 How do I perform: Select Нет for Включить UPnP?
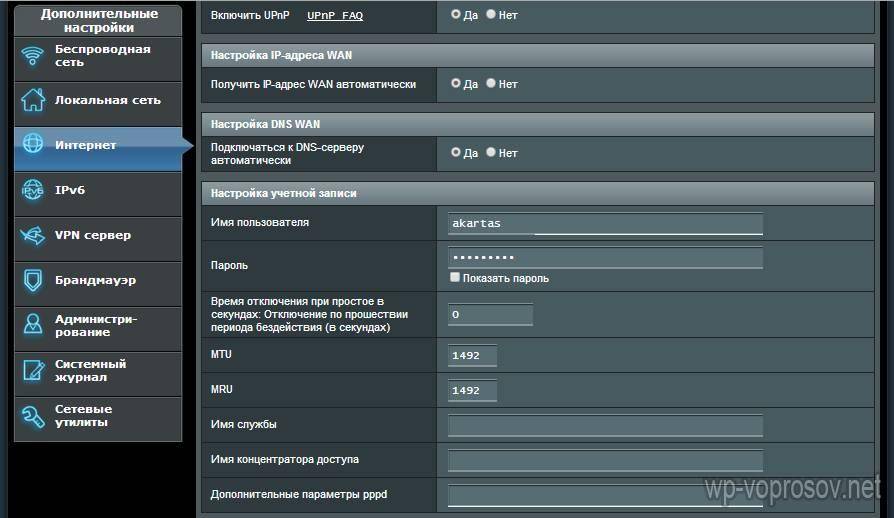pos(491,15)
